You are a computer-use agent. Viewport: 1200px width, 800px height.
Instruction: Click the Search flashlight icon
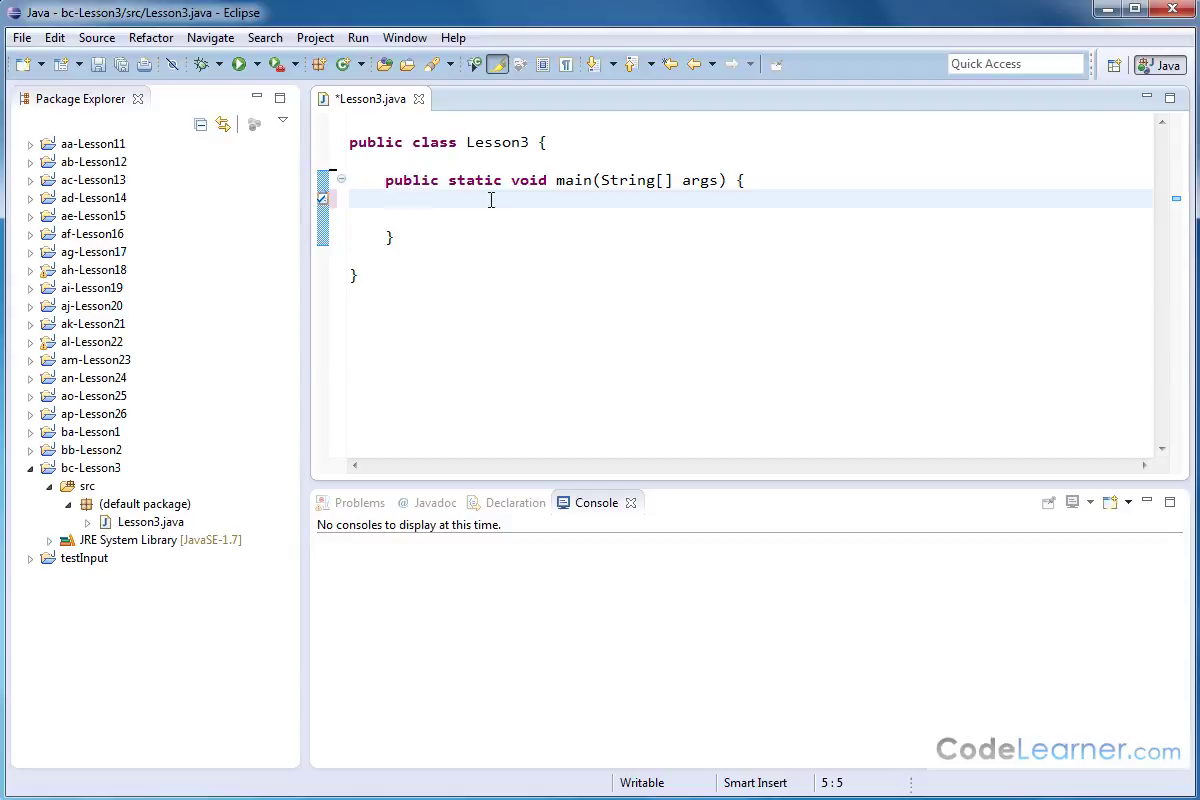[432, 64]
